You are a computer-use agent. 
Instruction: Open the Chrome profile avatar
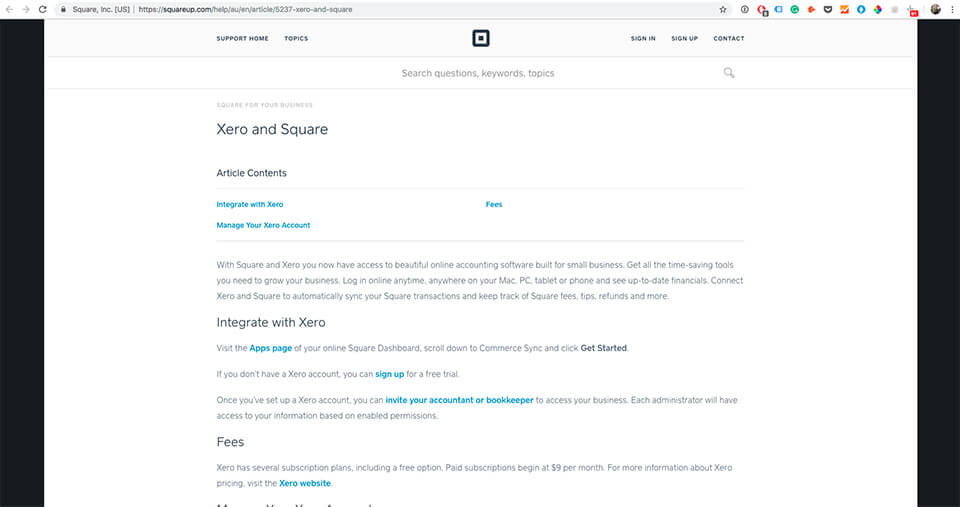(936, 9)
